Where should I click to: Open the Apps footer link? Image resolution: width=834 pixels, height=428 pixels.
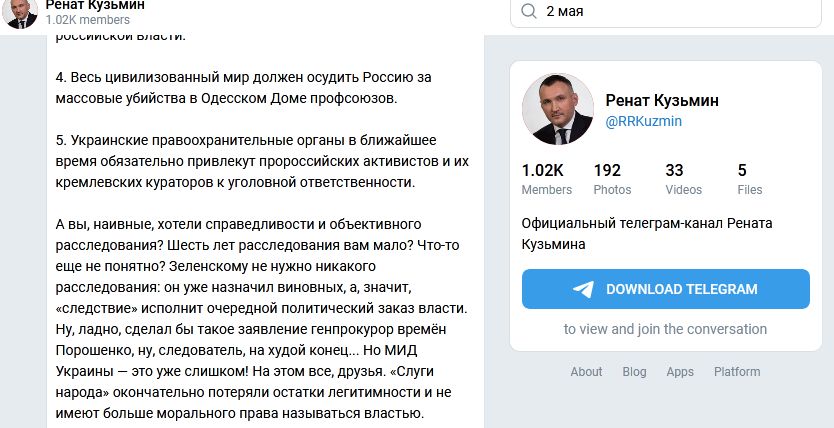coord(680,372)
